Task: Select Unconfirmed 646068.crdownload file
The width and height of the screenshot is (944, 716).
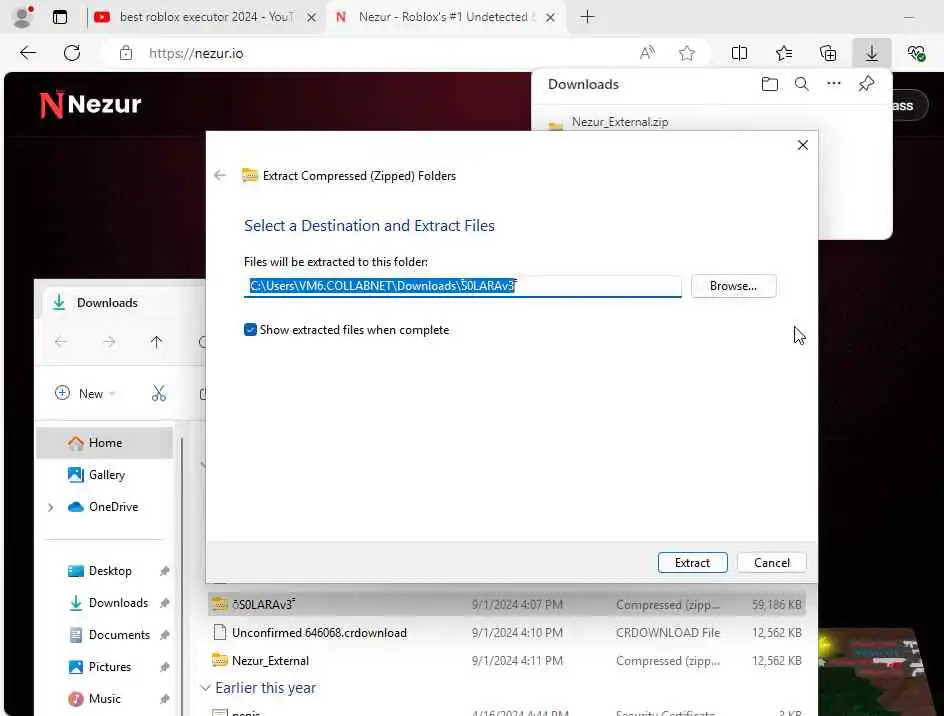Action: (x=506, y=632)
